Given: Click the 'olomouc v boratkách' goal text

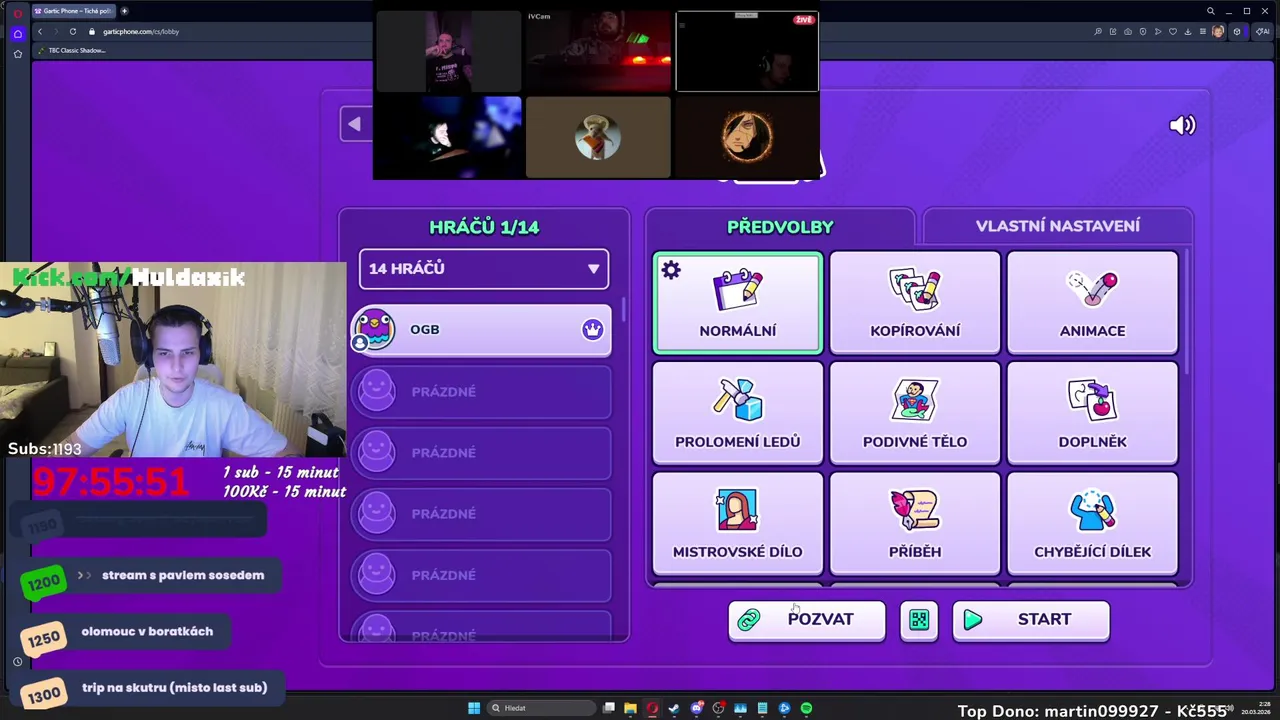Looking at the screenshot, I should tap(147, 631).
